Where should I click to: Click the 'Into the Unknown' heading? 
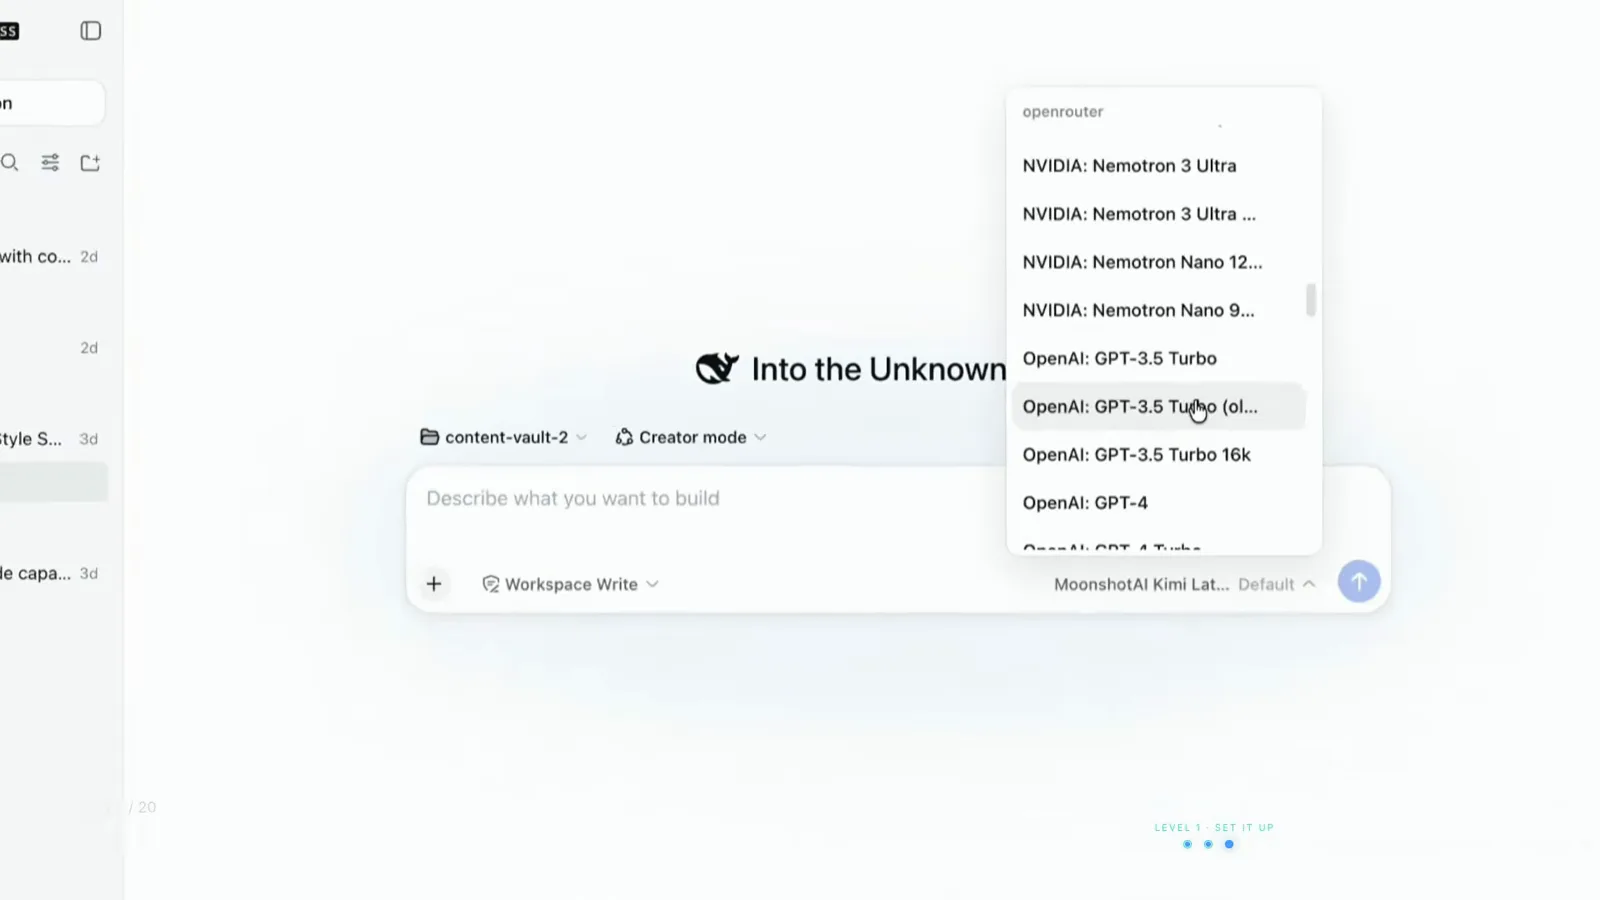[879, 369]
